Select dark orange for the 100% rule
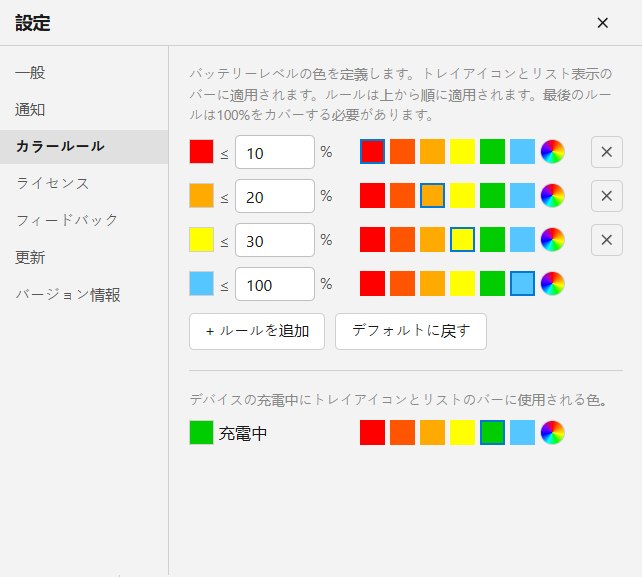The height and width of the screenshot is (577, 642). [x=402, y=283]
